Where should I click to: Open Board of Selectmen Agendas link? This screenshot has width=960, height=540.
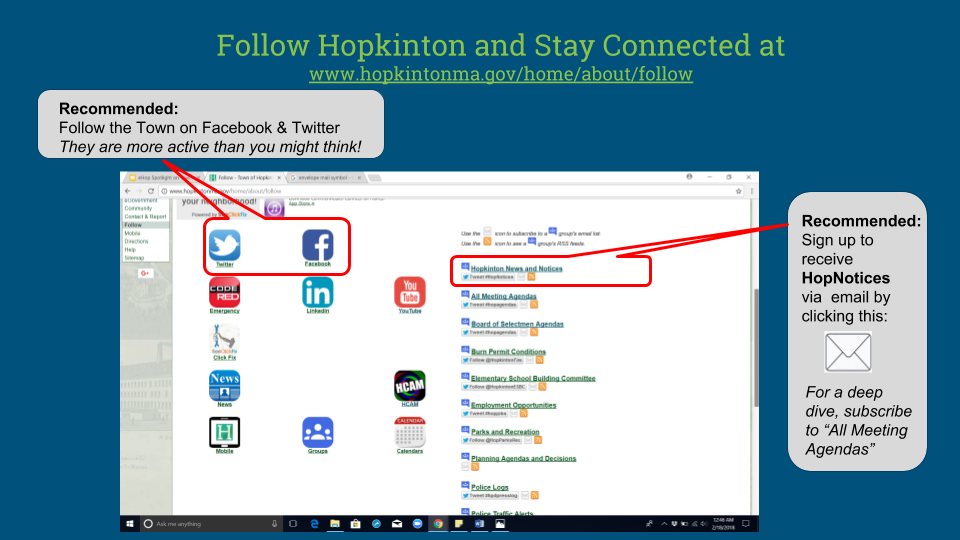pyautogui.click(x=517, y=324)
